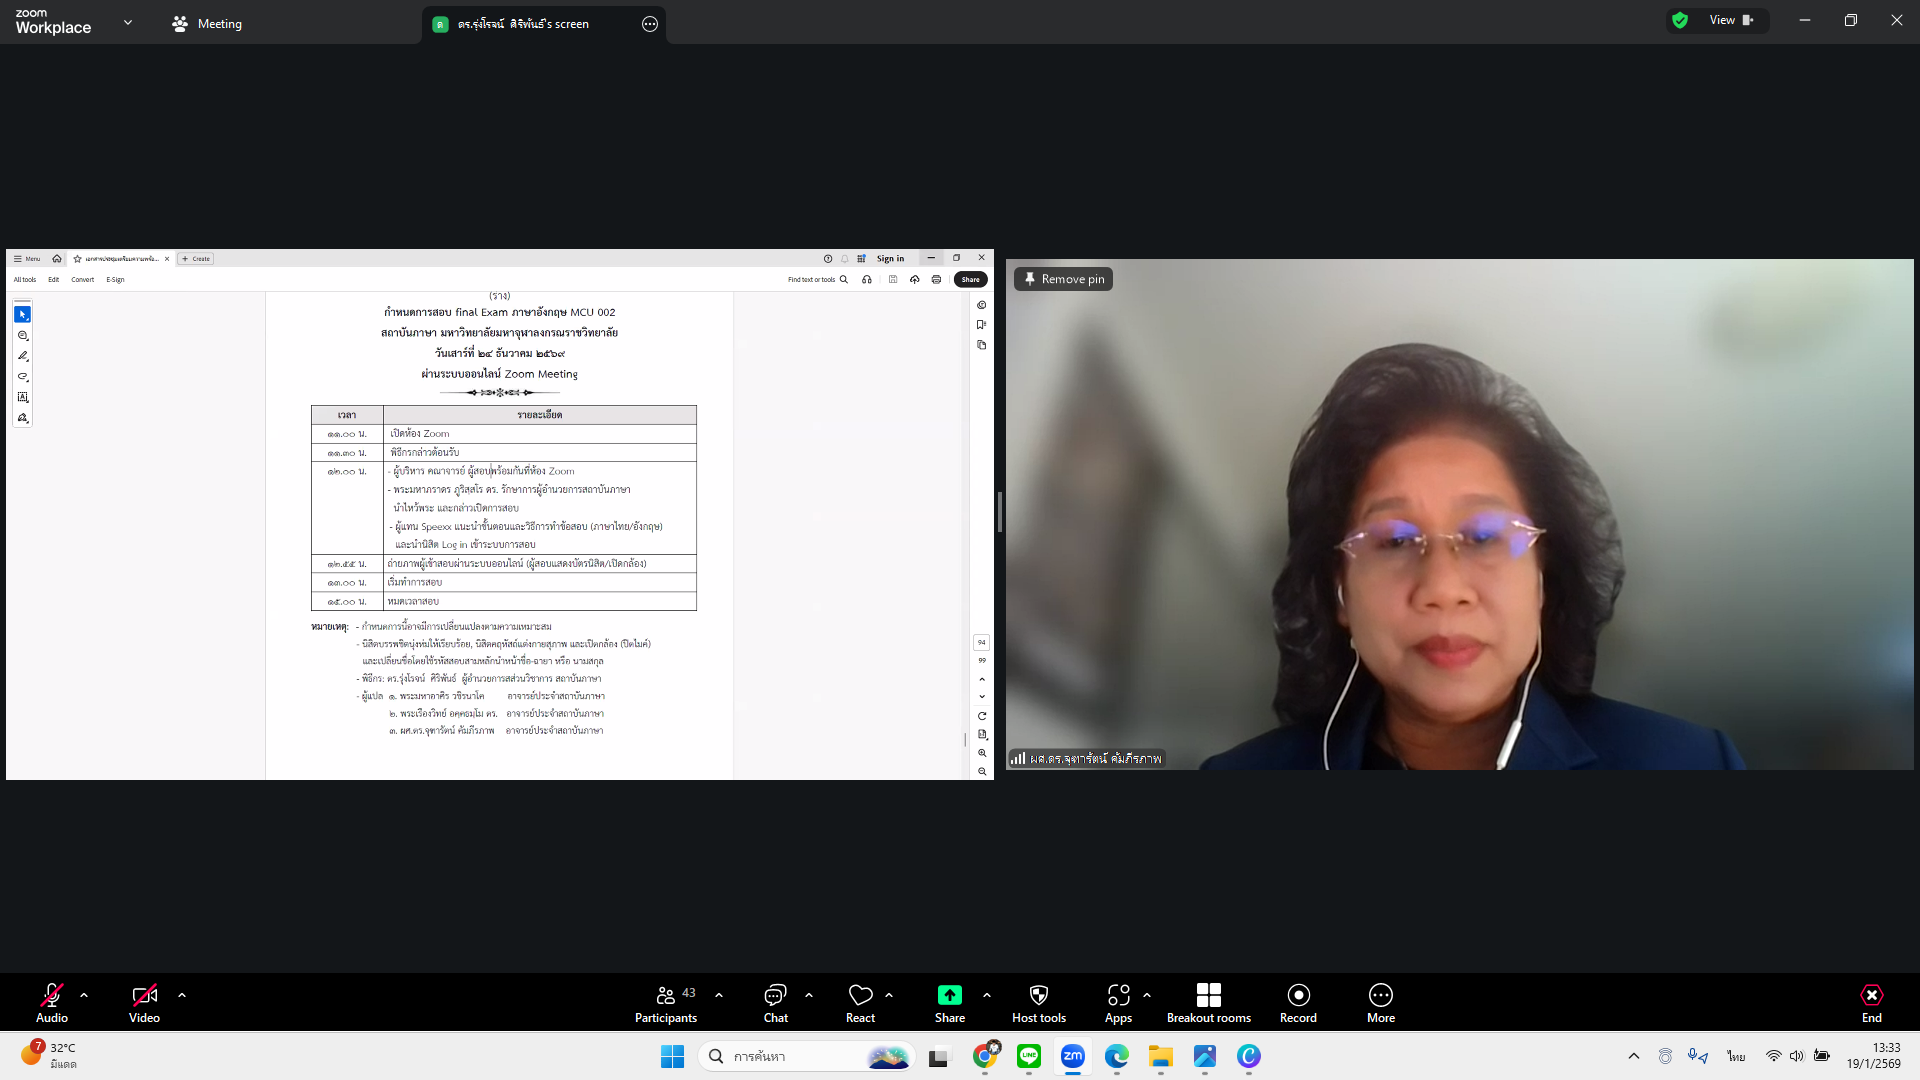This screenshot has width=1920, height=1080.
Task: Open the Chat panel
Action: (x=775, y=1003)
